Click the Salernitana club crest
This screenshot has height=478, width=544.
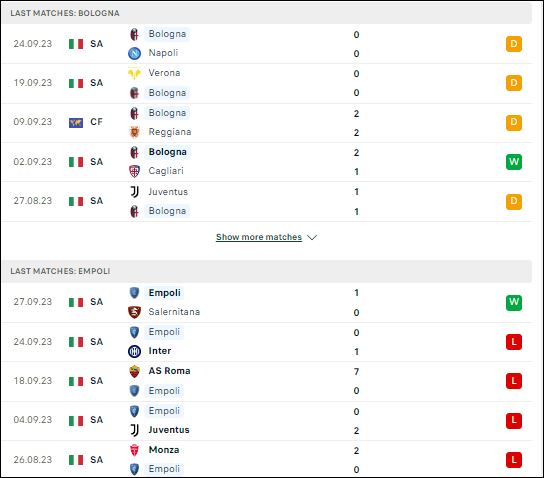pos(134,312)
